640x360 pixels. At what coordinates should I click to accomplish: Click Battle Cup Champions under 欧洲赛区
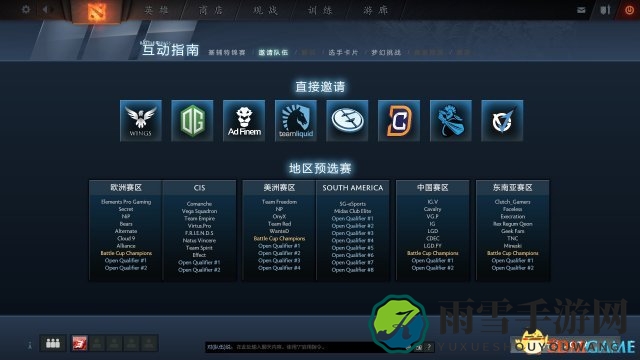click(x=126, y=253)
